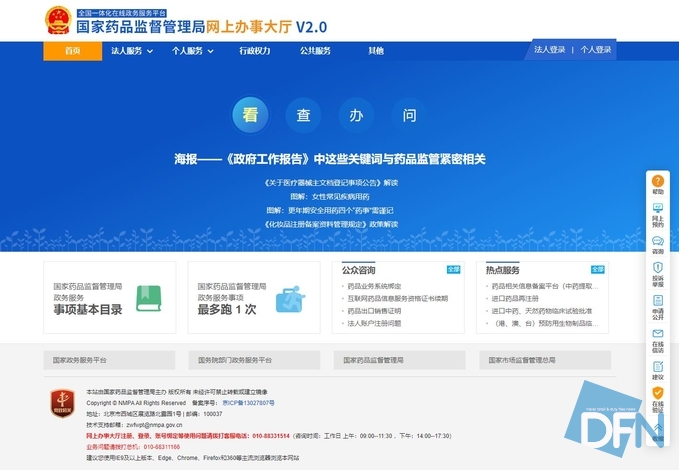The height and width of the screenshot is (470, 679).
Task: Open the 其他 menu item
Action: pyautogui.click(x=376, y=51)
